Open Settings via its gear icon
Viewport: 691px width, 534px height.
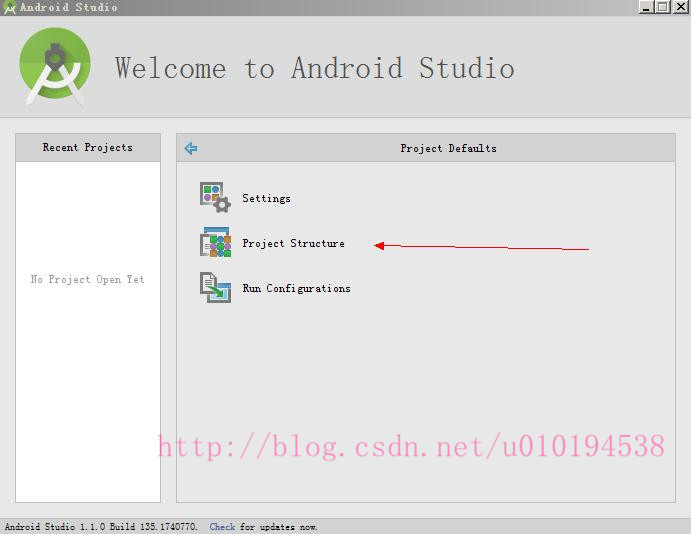click(215, 197)
